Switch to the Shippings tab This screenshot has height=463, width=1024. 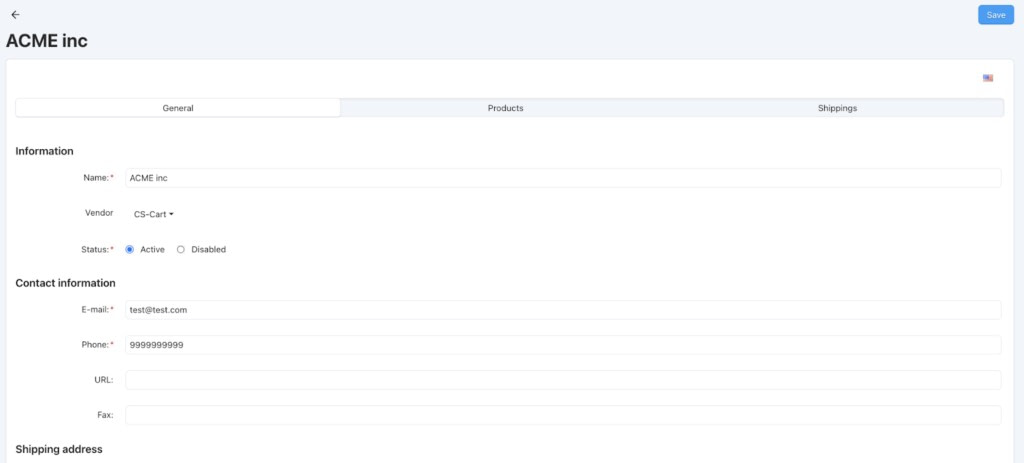[837, 108]
